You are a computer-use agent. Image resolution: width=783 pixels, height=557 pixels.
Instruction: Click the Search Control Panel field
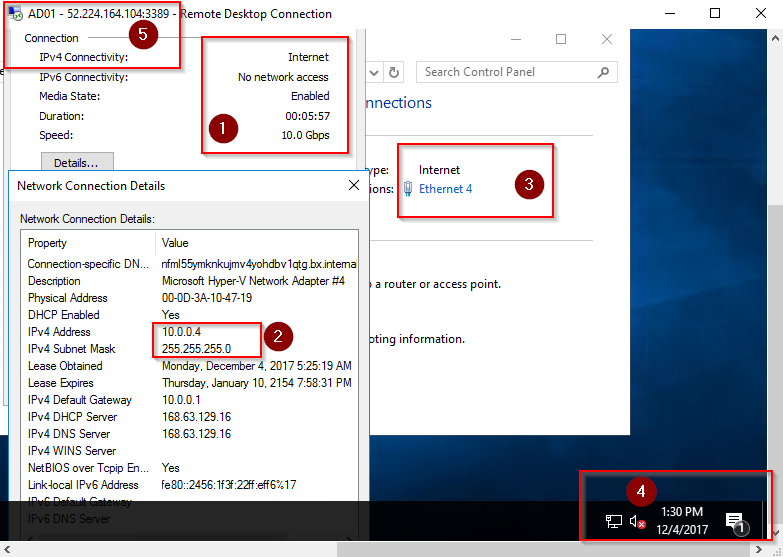pos(517,72)
